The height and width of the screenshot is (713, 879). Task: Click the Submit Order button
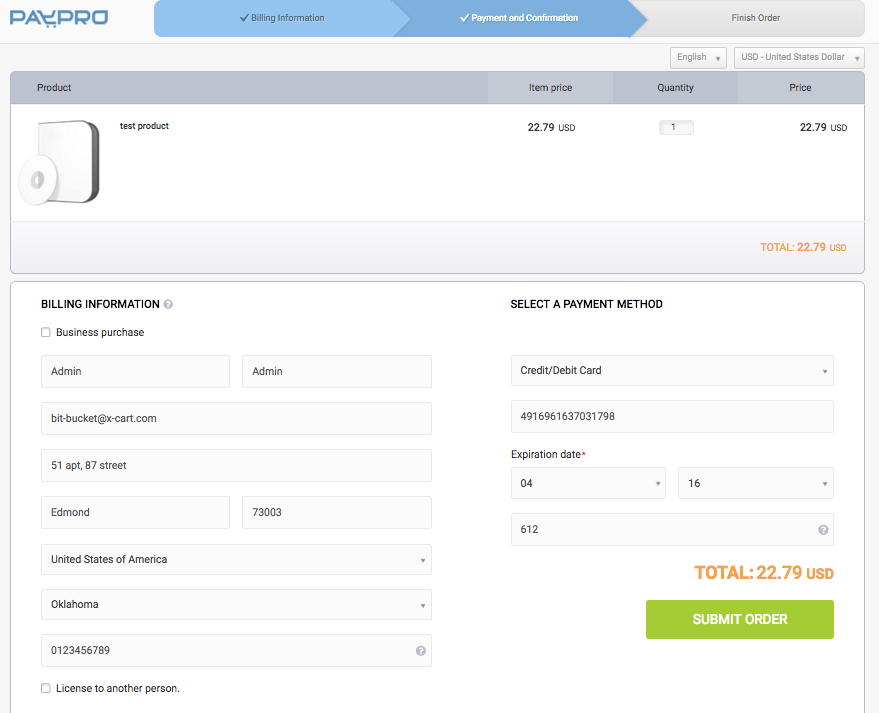pos(739,619)
